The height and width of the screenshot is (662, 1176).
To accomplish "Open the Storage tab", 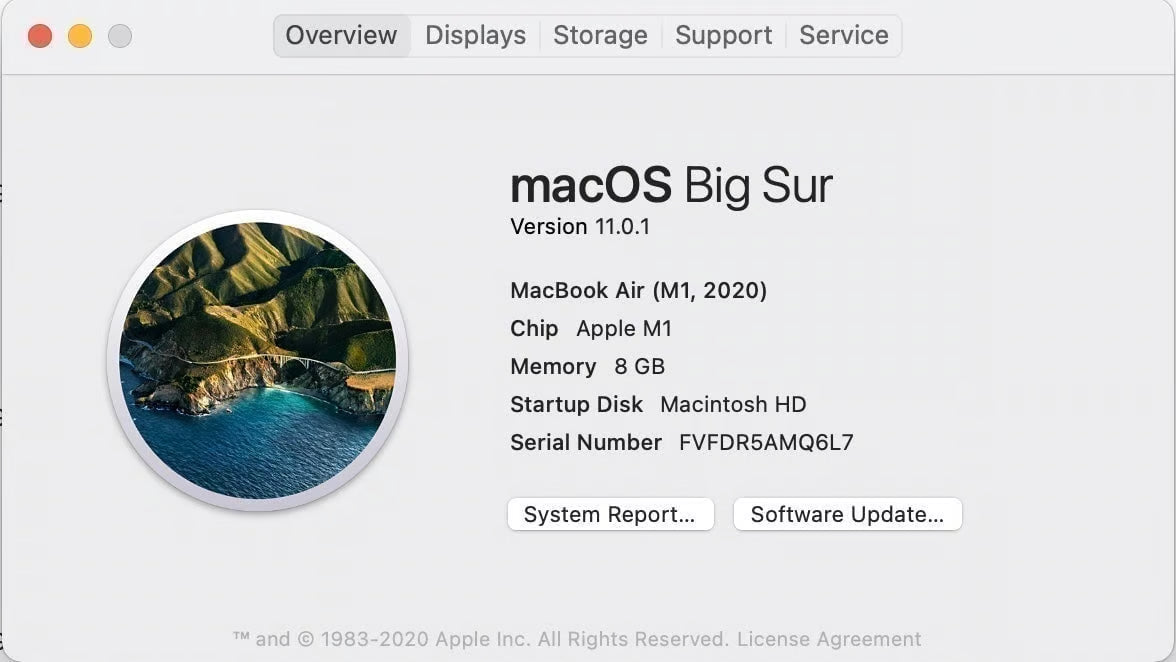I will (x=600, y=35).
